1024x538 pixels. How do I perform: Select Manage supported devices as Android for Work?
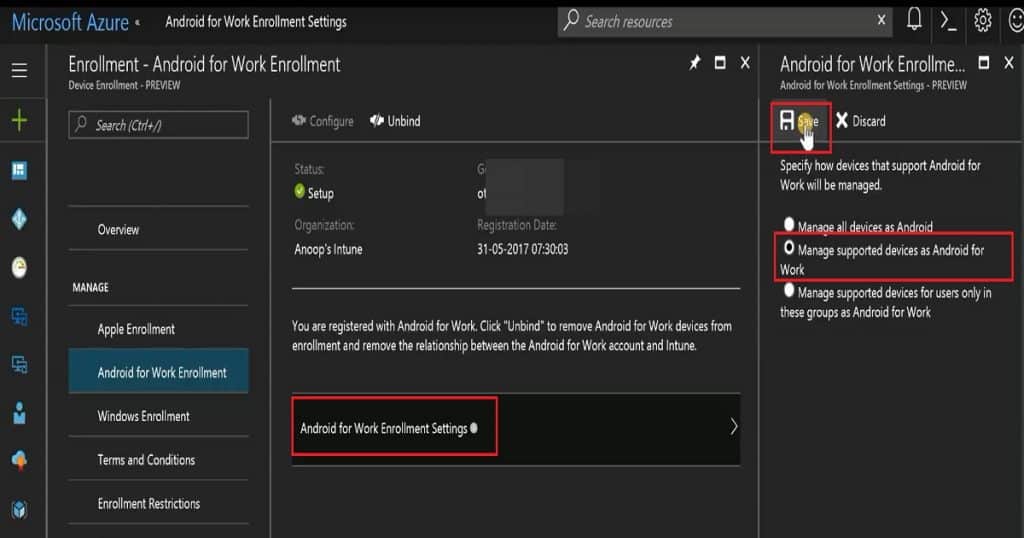pos(790,247)
